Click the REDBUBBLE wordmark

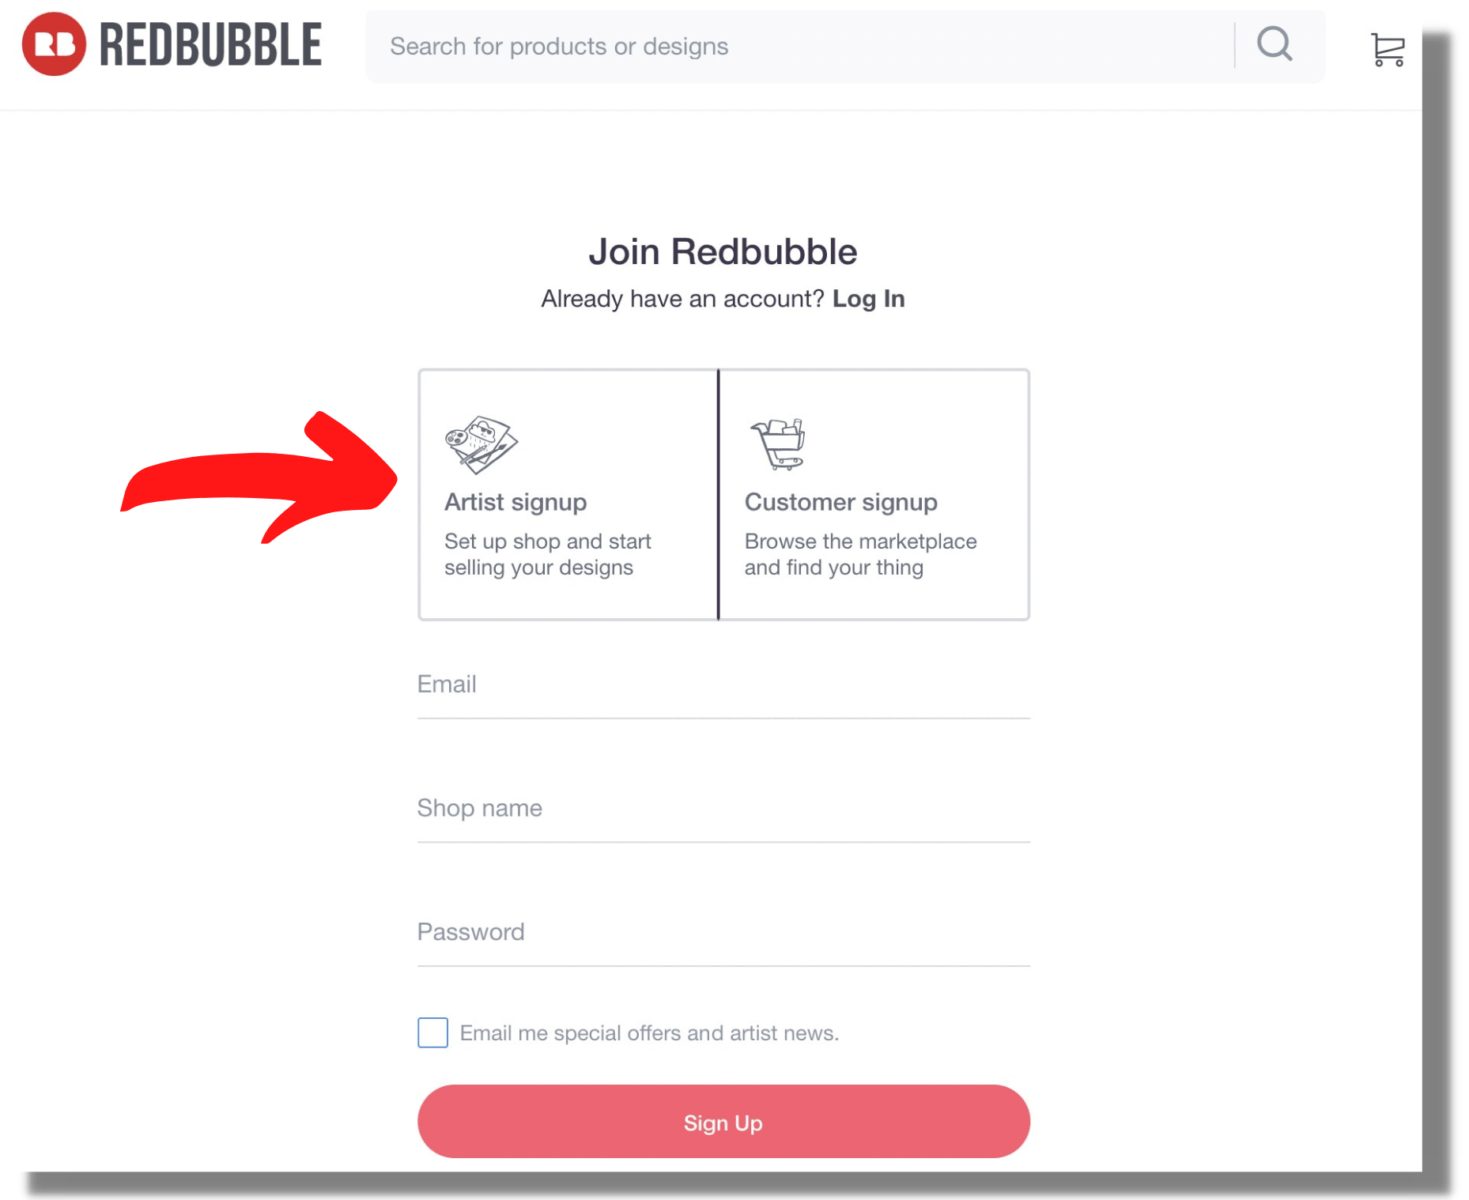tap(208, 43)
